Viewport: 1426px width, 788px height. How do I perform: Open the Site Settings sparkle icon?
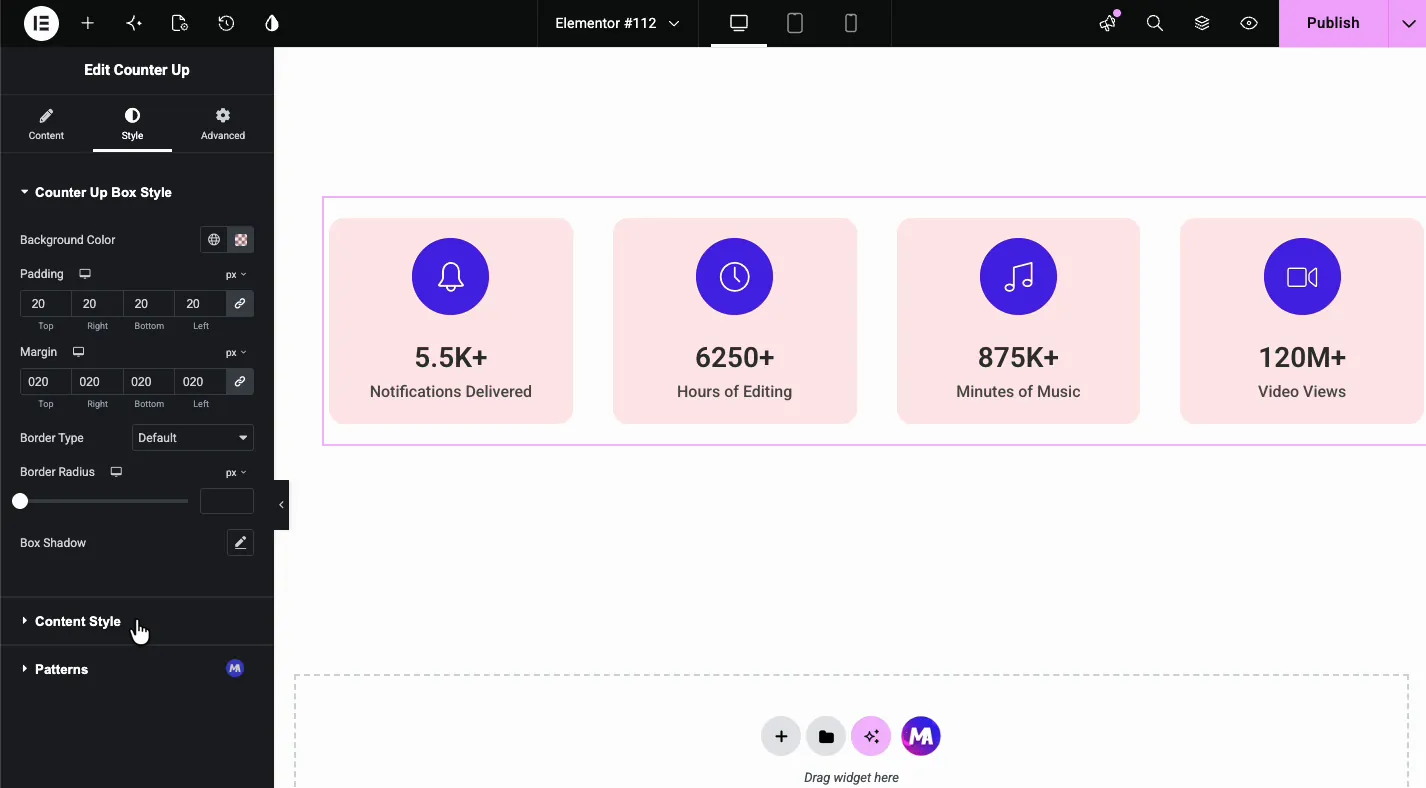click(x=134, y=23)
